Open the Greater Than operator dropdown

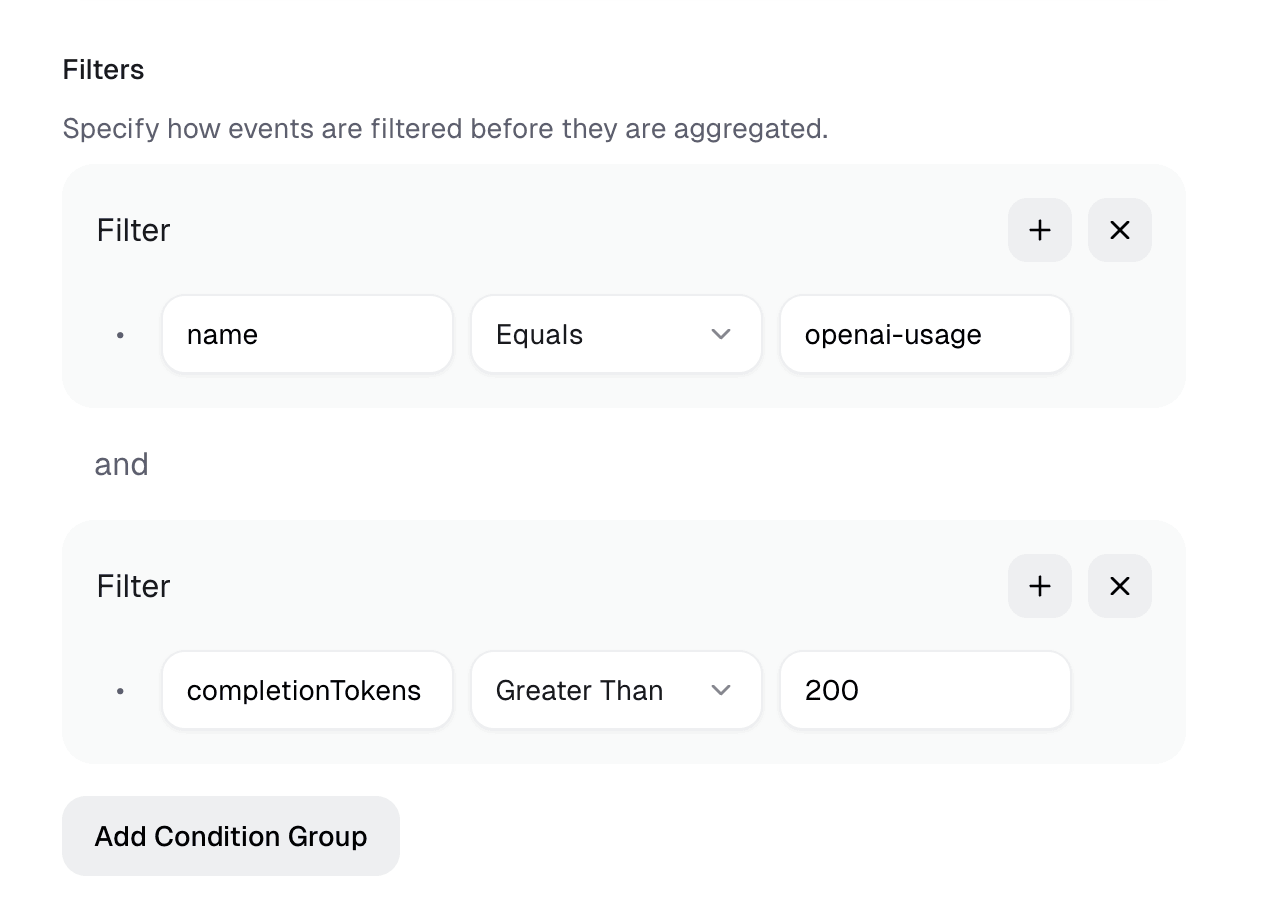(x=615, y=690)
